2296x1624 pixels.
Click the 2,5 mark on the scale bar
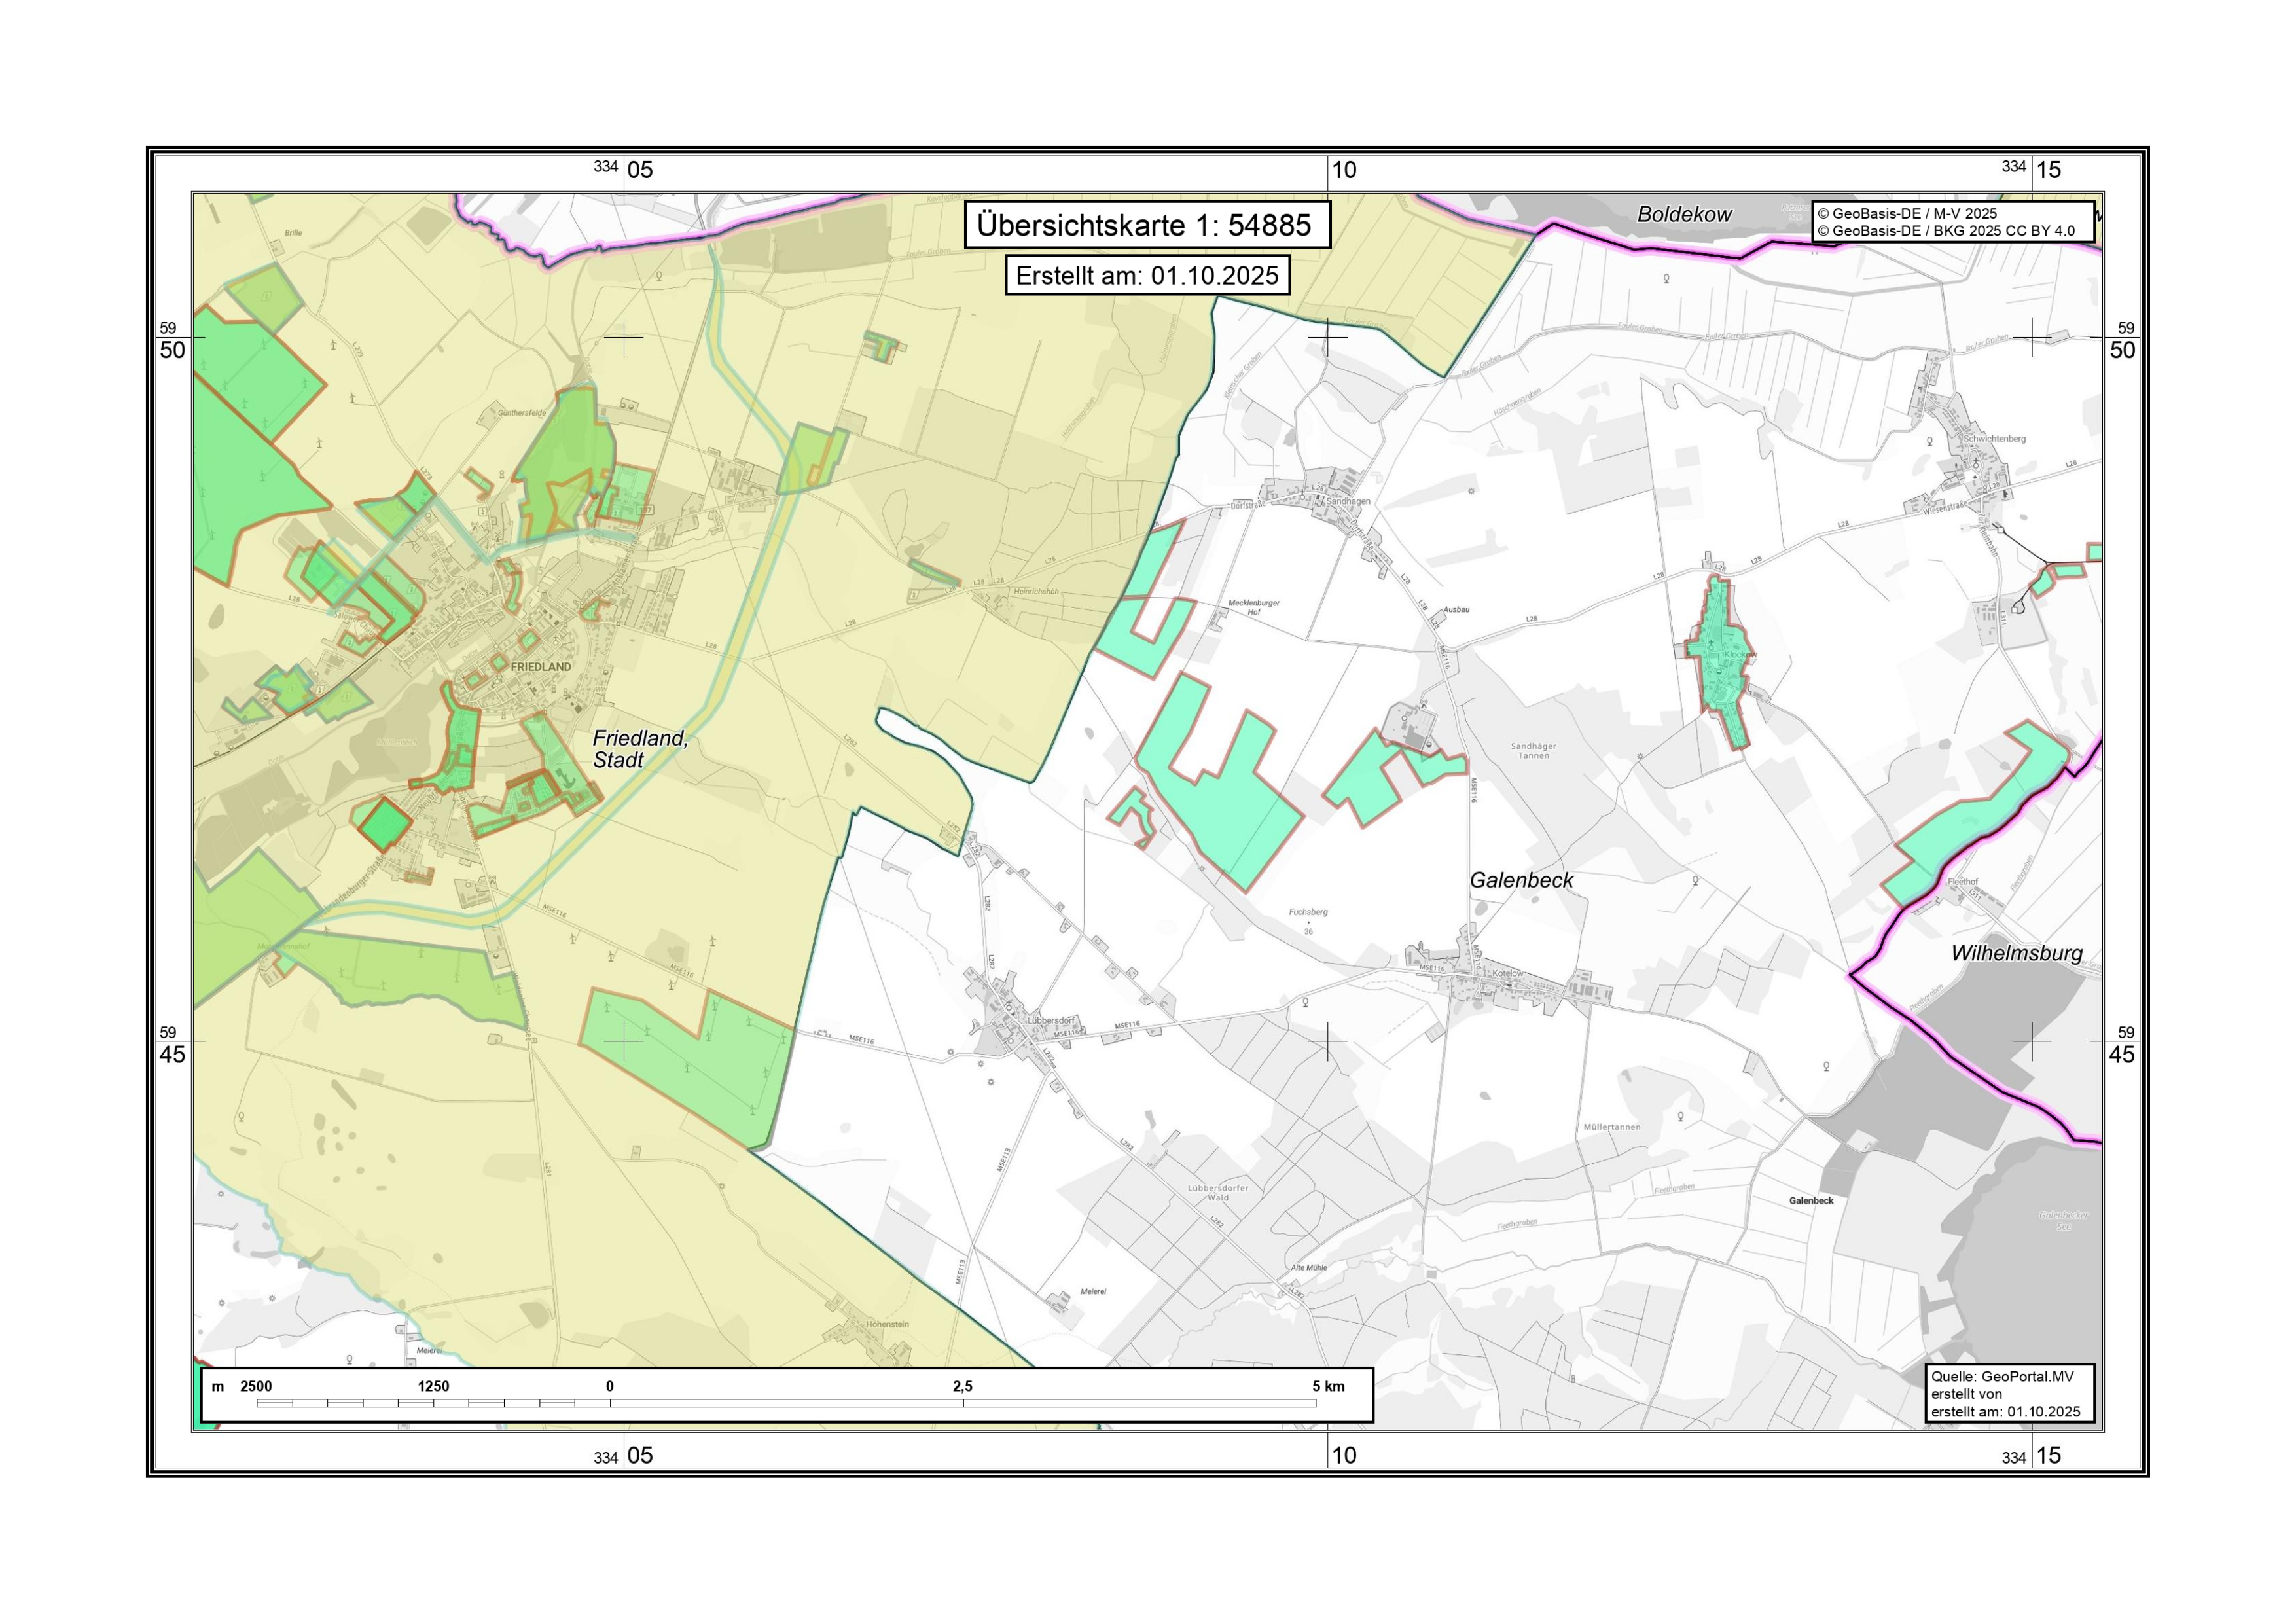pyautogui.click(x=962, y=1386)
